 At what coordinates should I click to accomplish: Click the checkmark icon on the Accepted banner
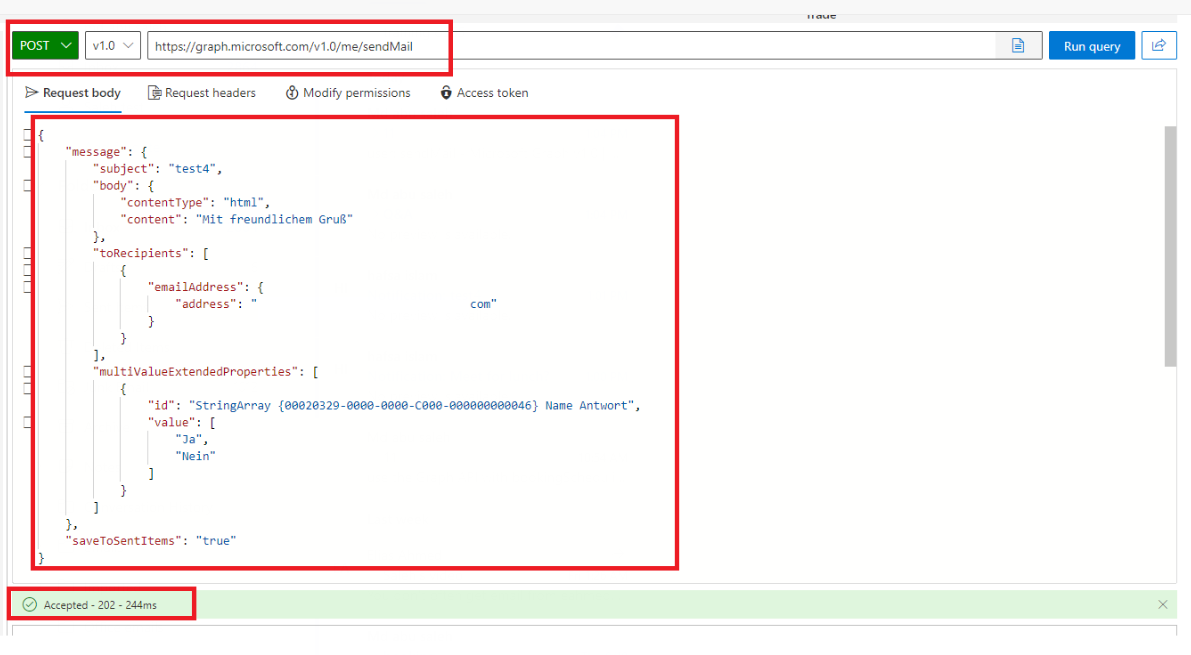[28, 604]
